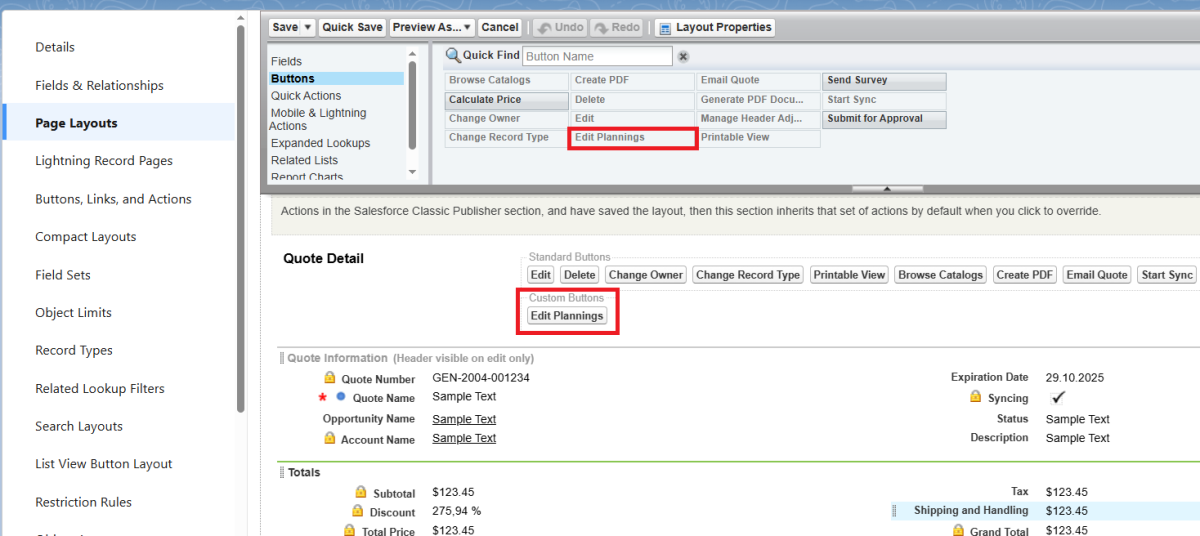Clear the Quick Find search box
This screenshot has width=1200, height=536.
click(683, 57)
